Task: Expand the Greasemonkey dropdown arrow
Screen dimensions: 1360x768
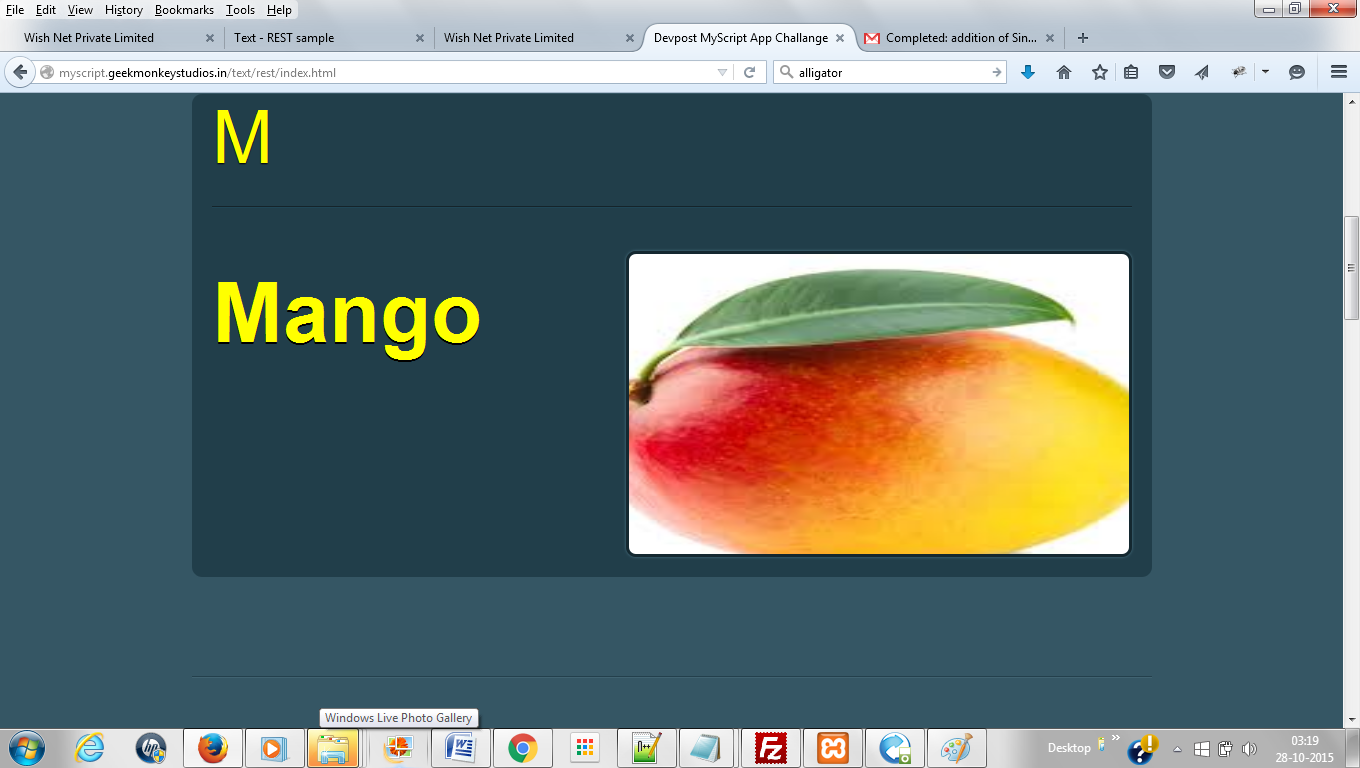Action: pyautogui.click(x=1265, y=72)
